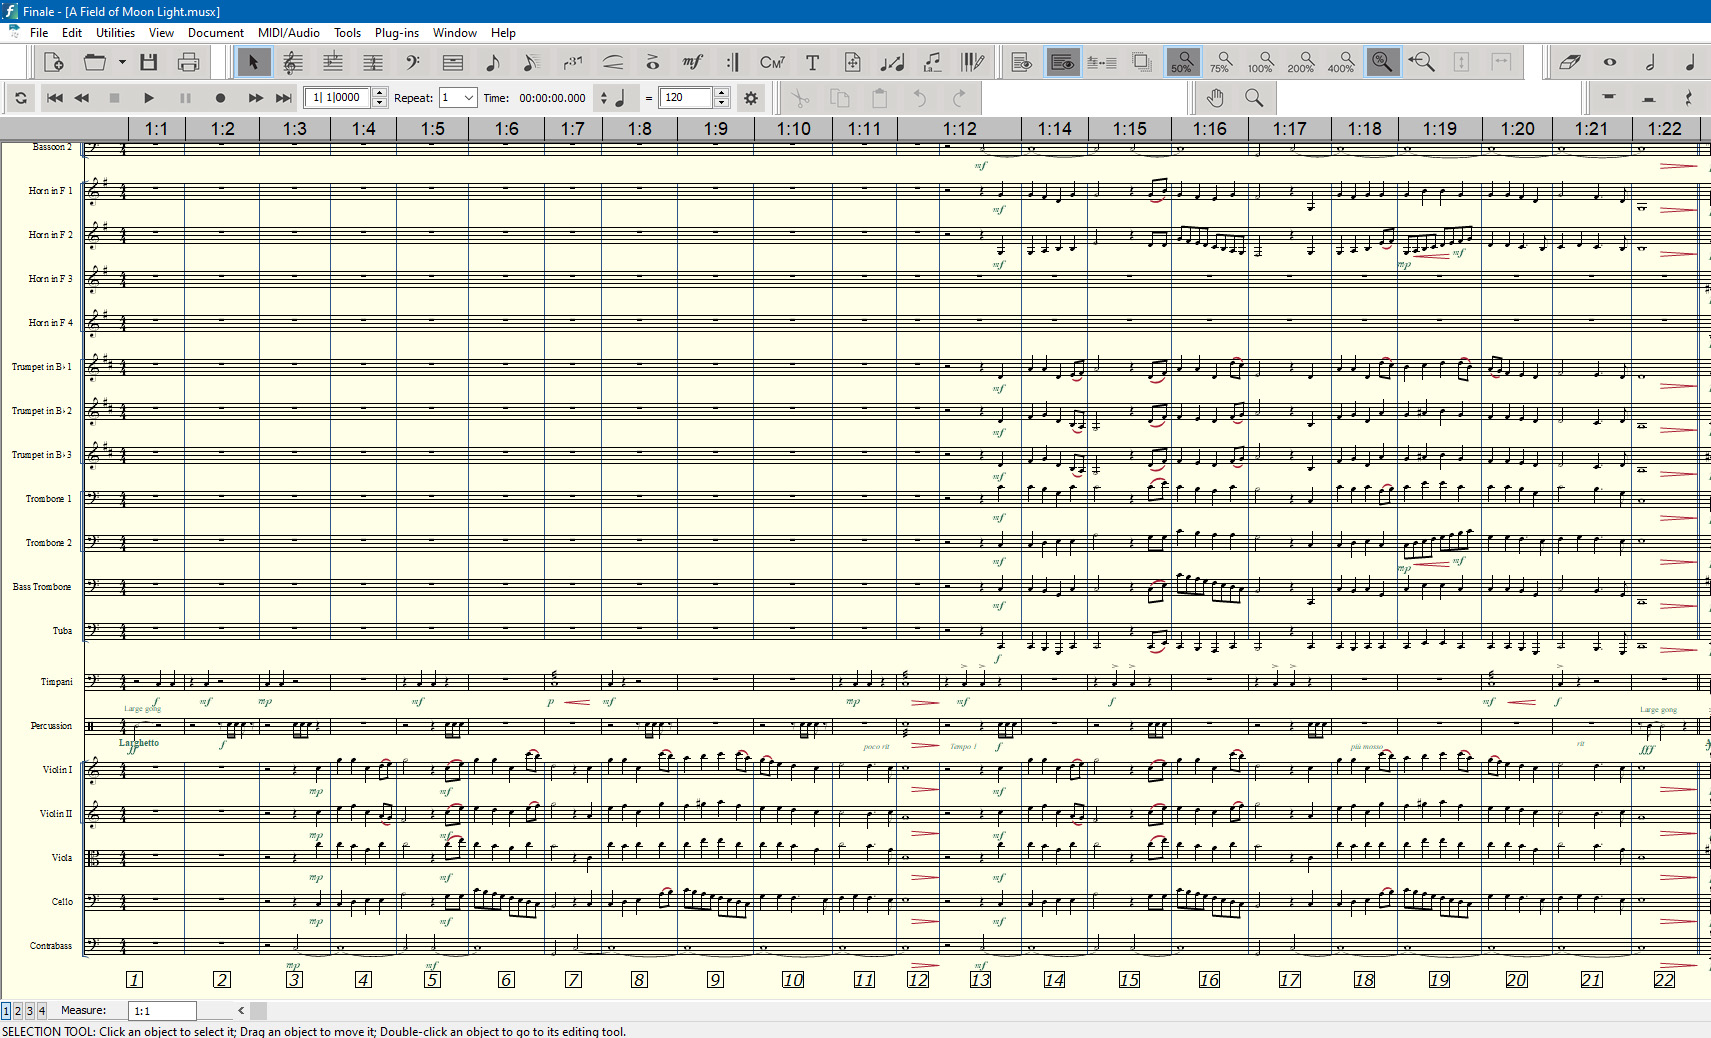The image size is (1711, 1038).
Task: Click the Measure number input field
Action: (x=163, y=1011)
